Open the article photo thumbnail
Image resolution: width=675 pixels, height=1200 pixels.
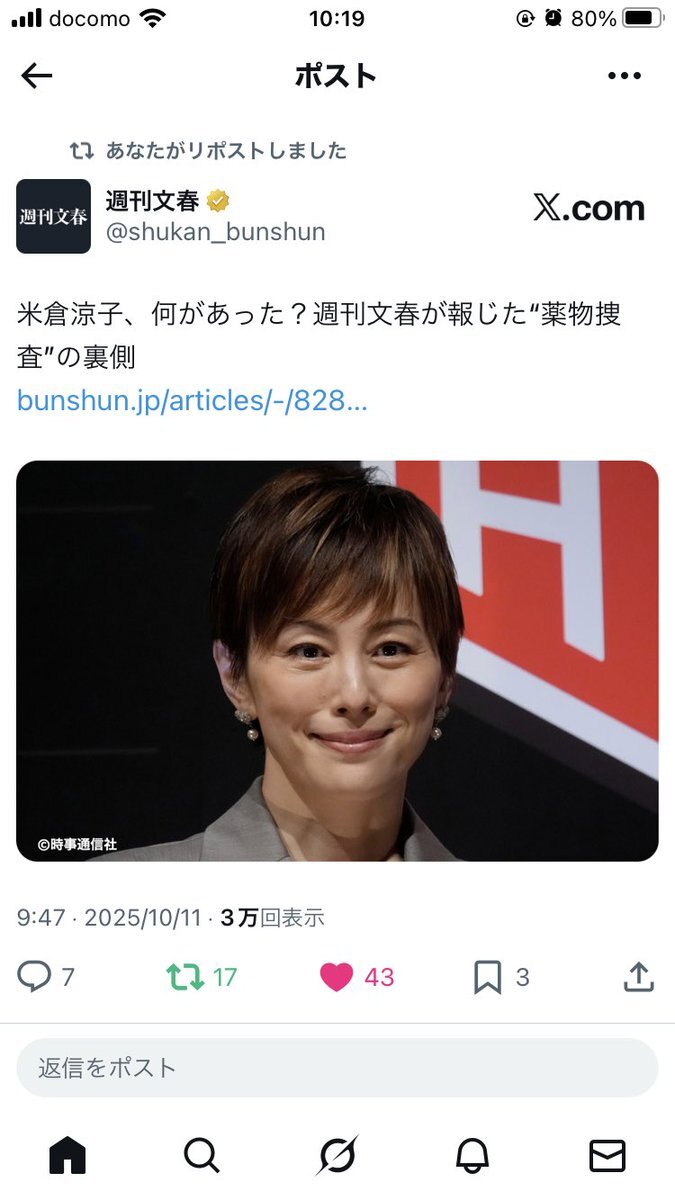(x=337, y=661)
